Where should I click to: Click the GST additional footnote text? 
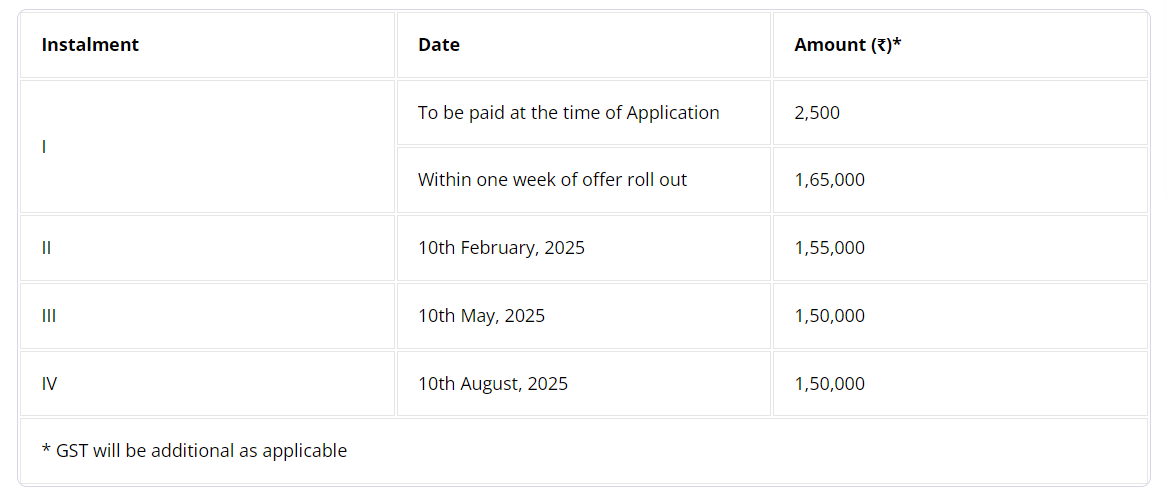195,450
